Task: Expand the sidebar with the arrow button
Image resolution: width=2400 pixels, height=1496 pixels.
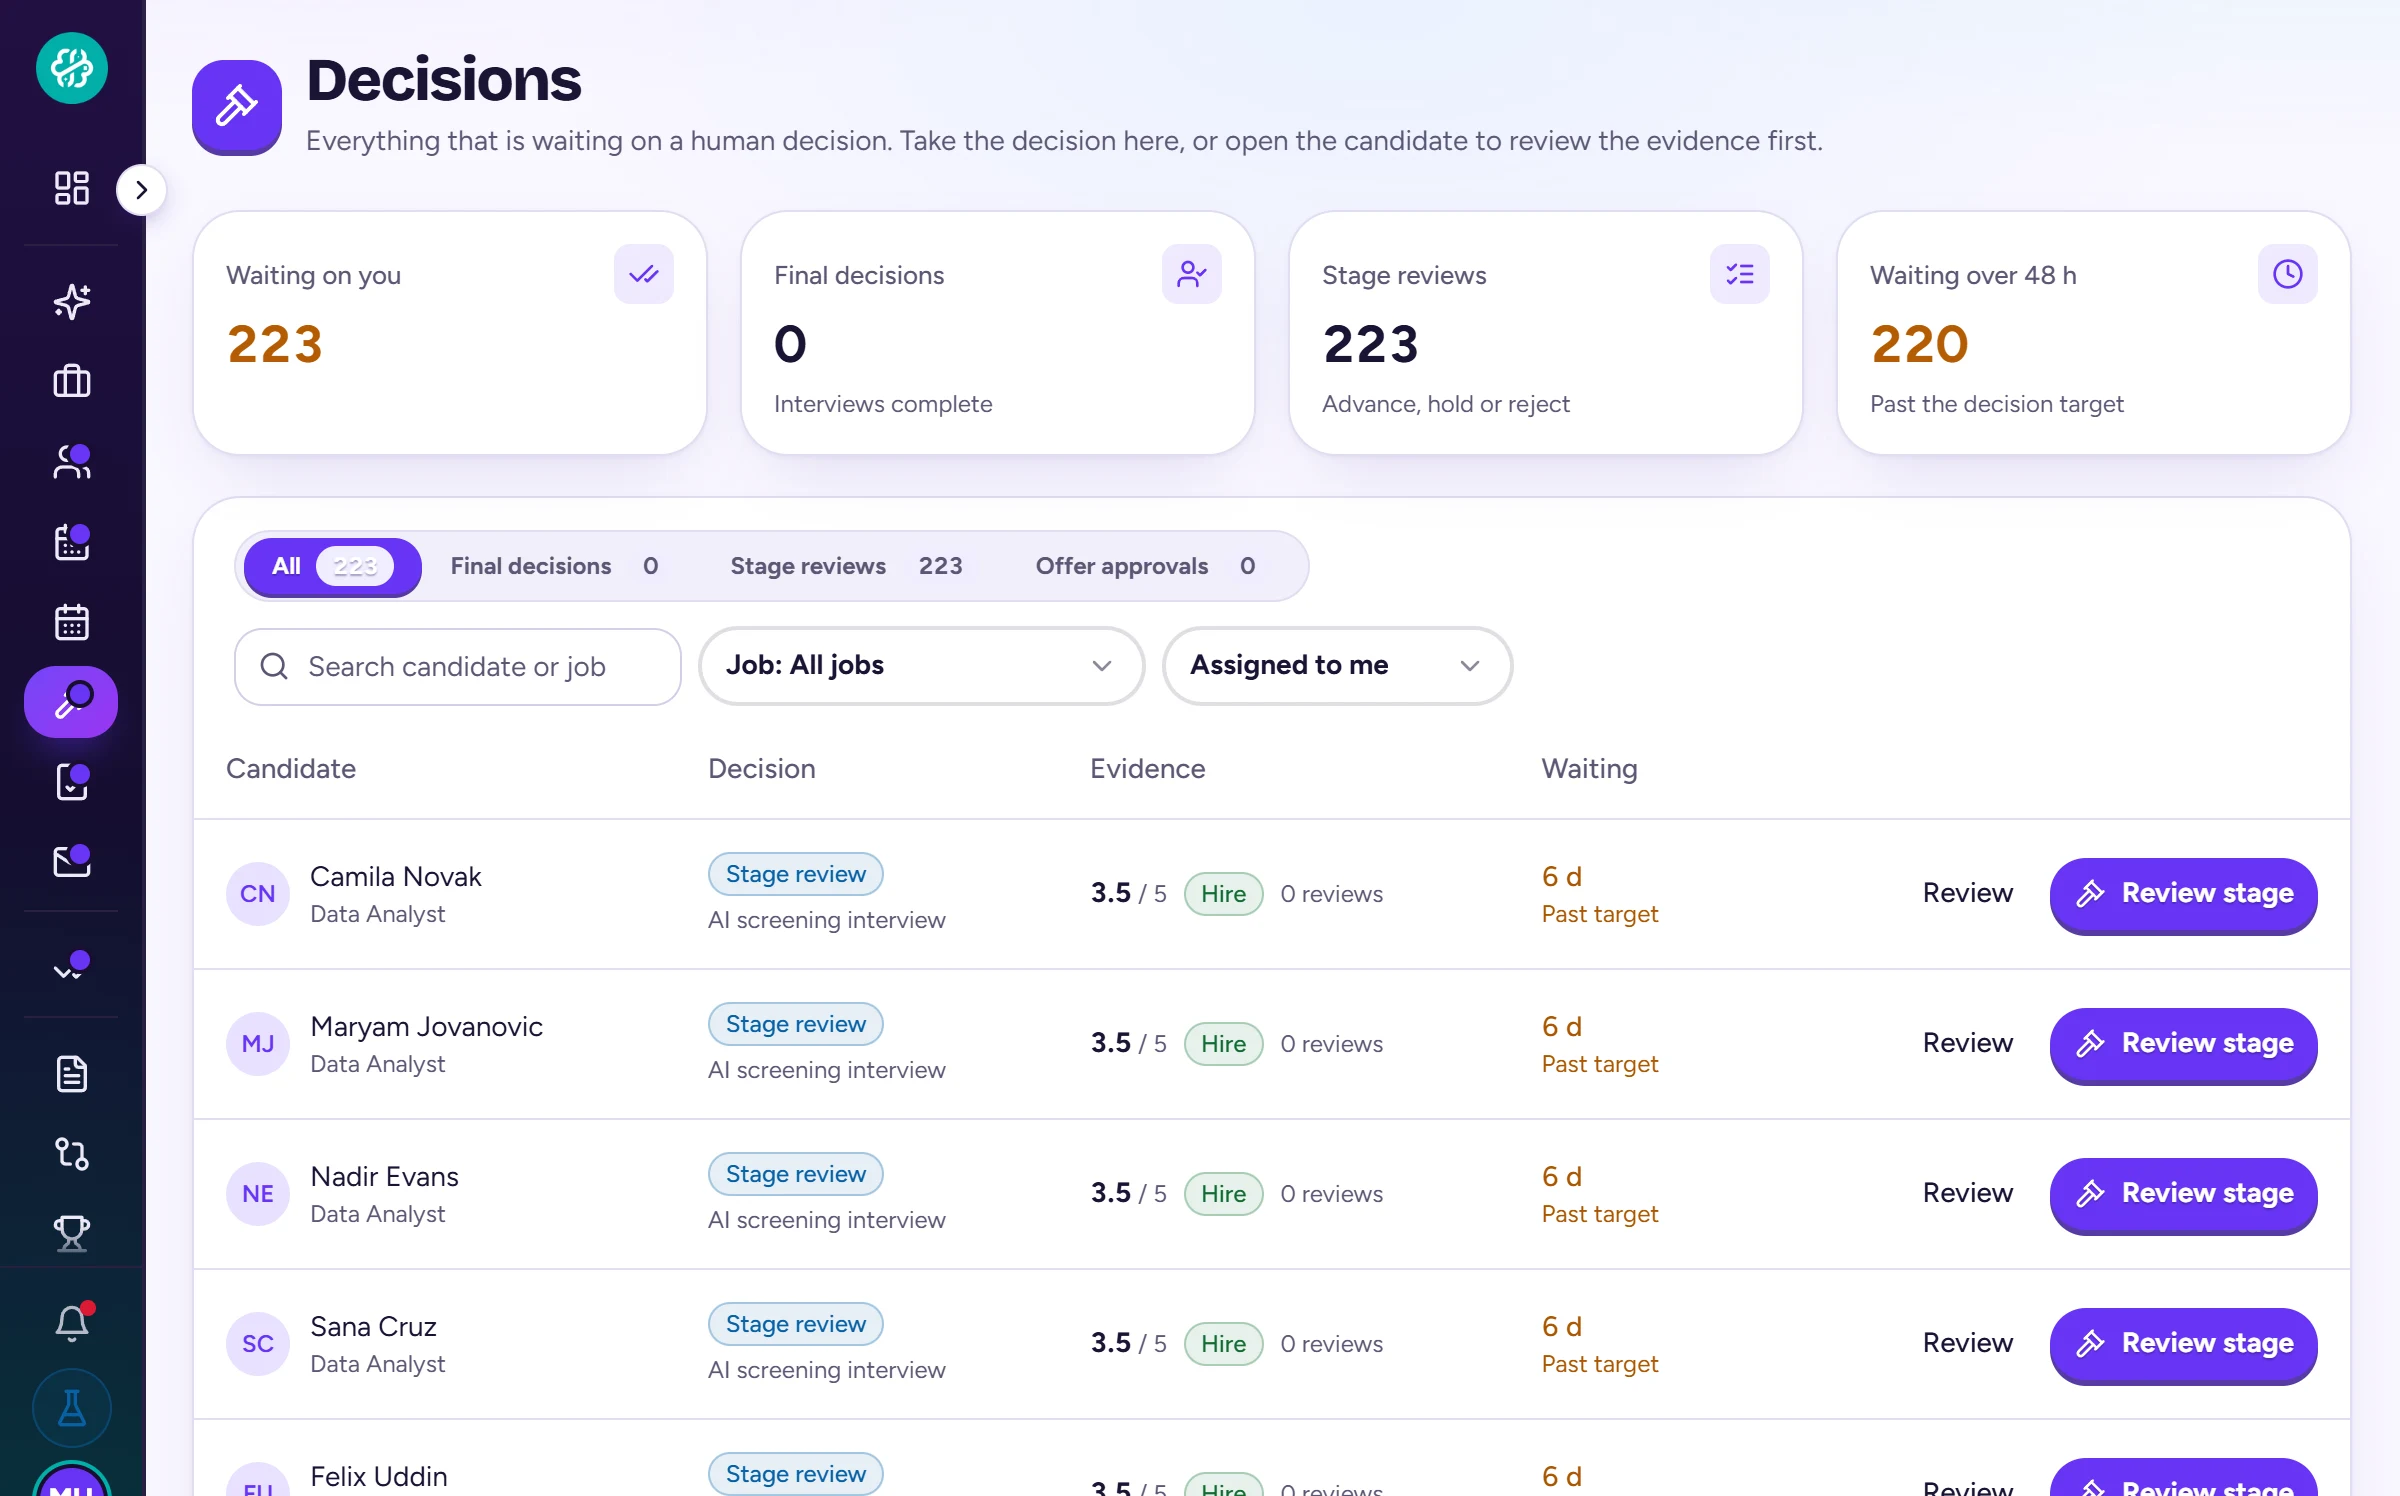Action: point(141,190)
